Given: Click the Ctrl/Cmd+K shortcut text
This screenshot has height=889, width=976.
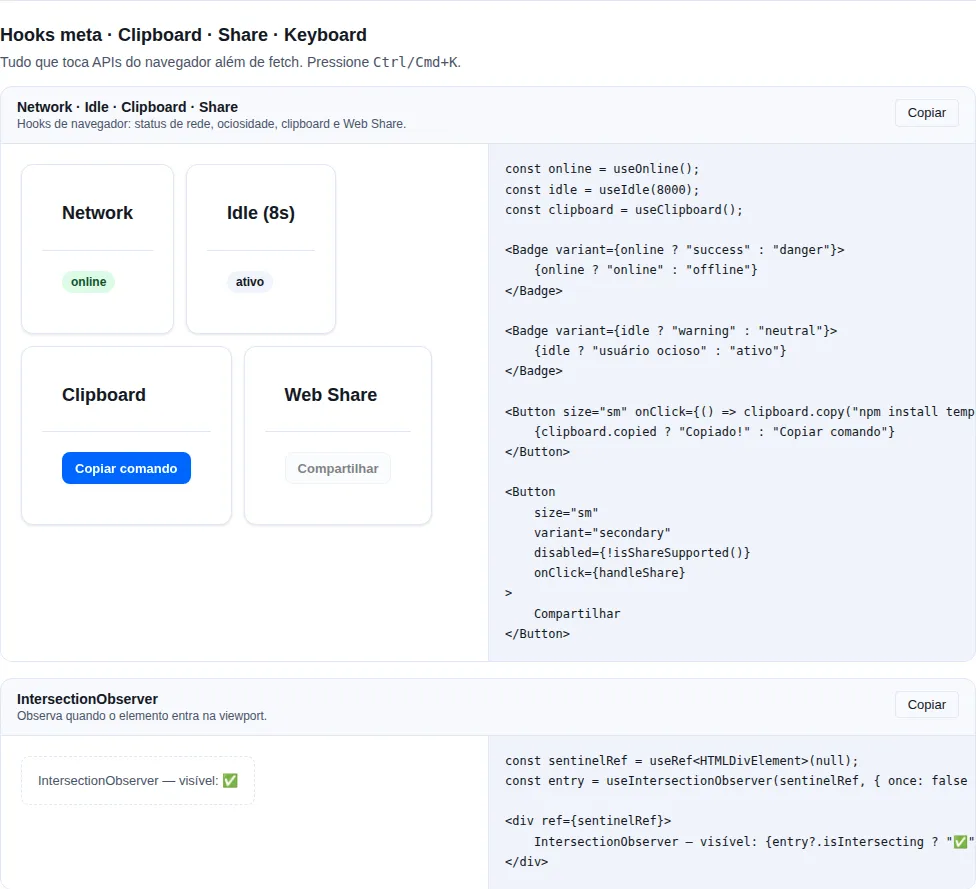Looking at the screenshot, I should pyautogui.click(x=415, y=62).
